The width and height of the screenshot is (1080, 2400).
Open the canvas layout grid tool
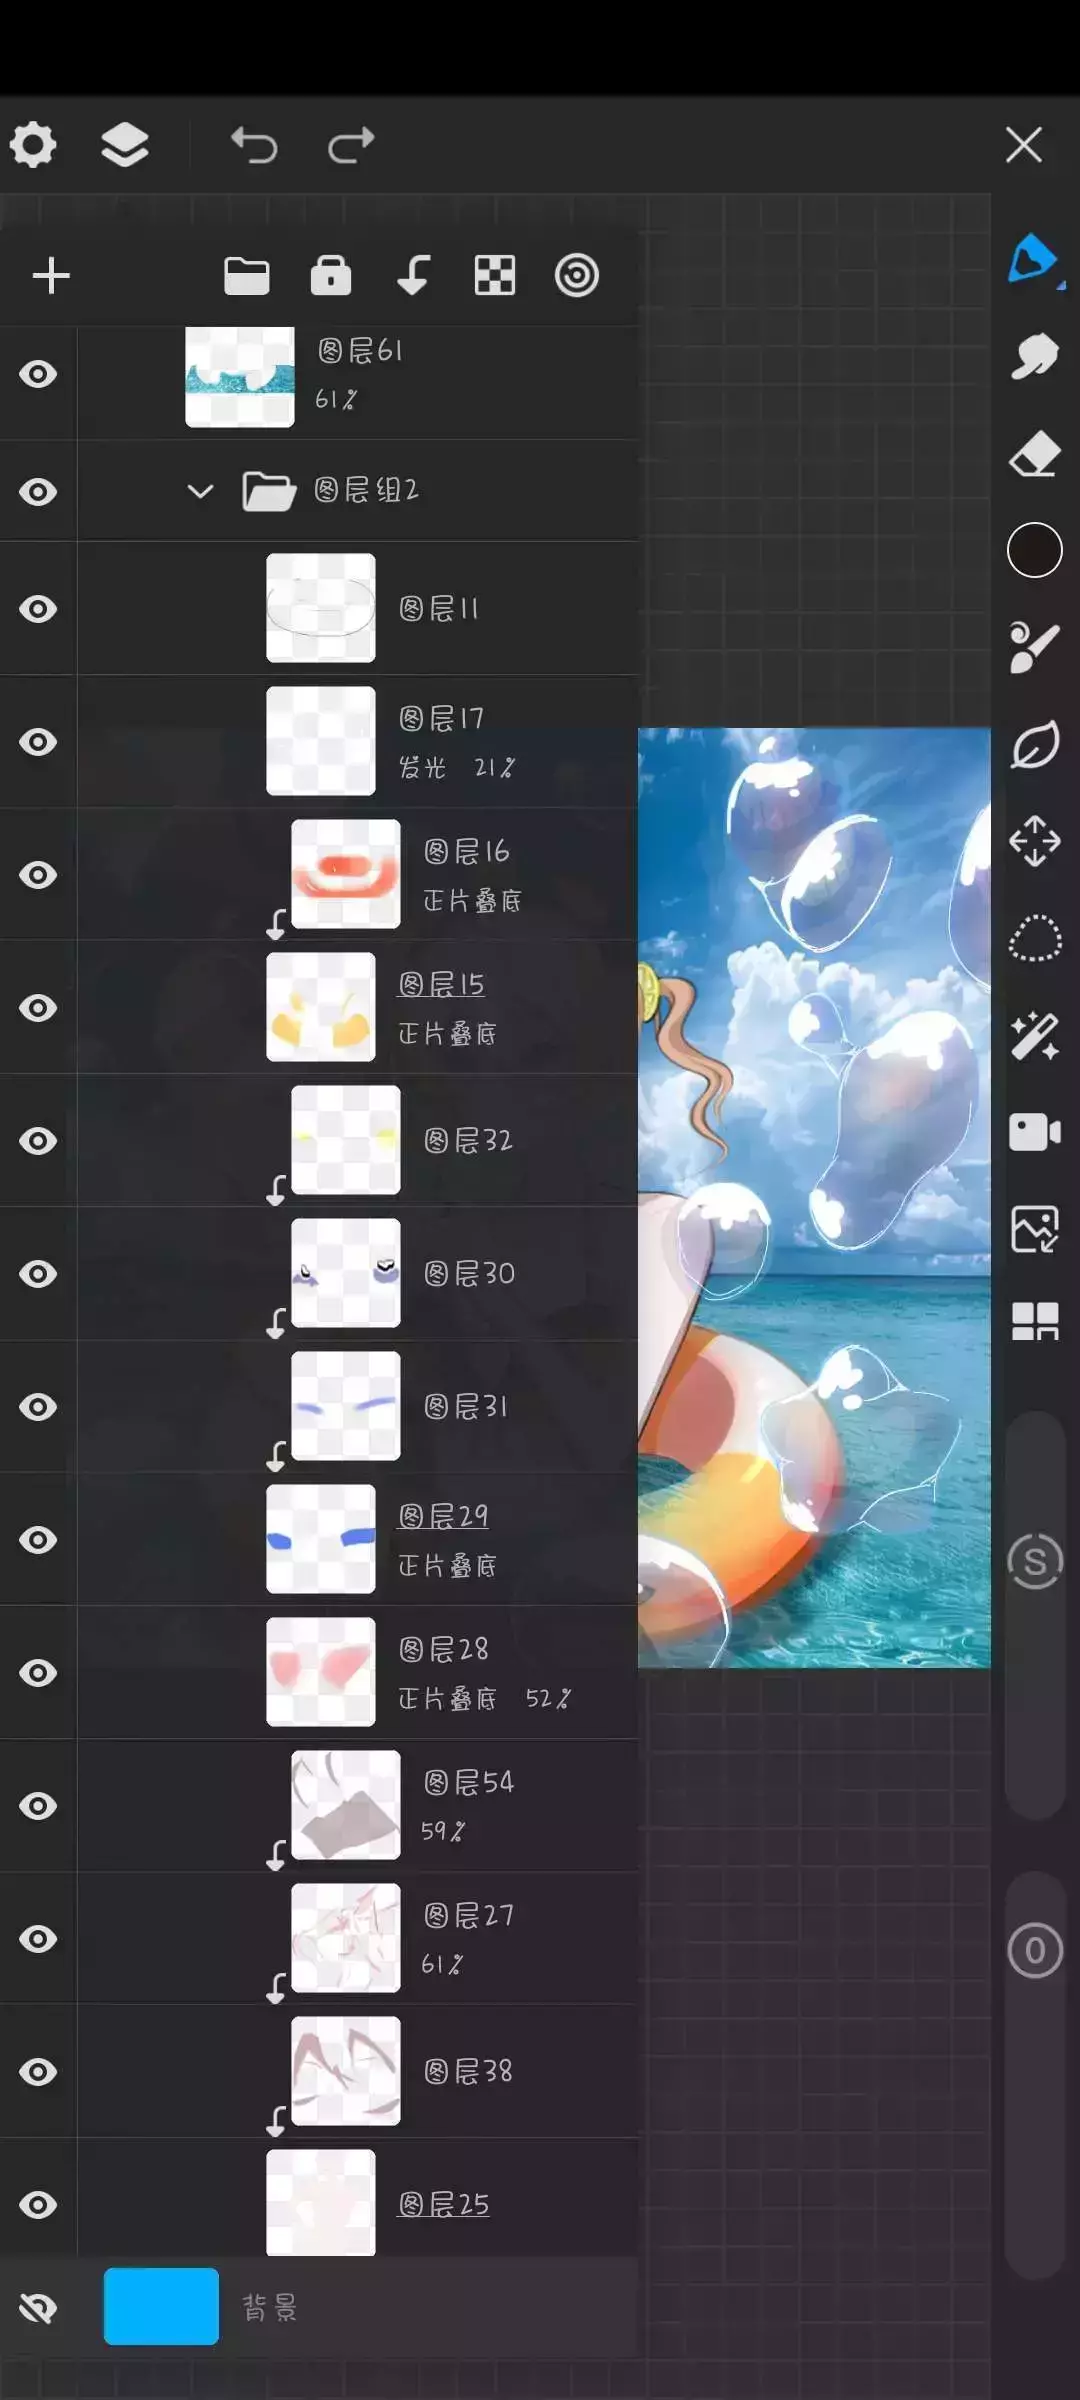click(x=1034, y=1321)
